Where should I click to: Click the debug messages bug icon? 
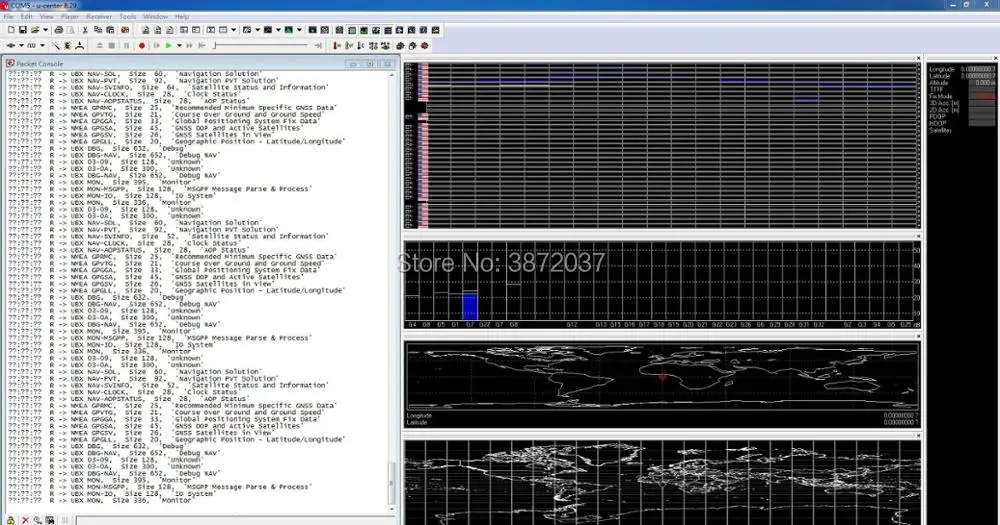pyautogui.click(x=68, y=46)
